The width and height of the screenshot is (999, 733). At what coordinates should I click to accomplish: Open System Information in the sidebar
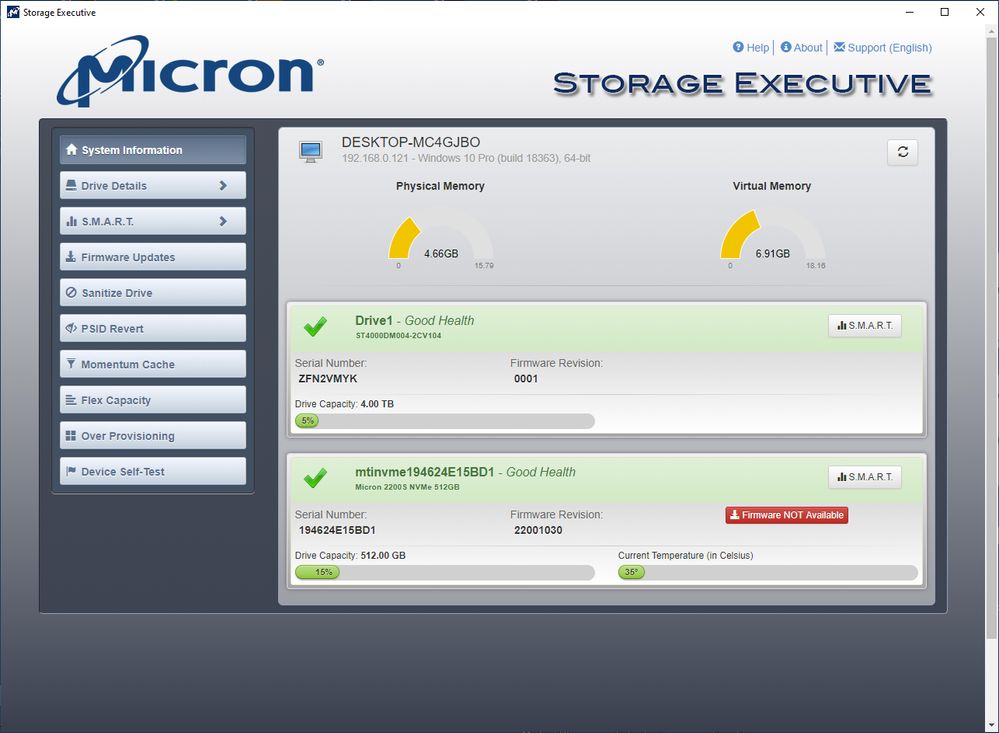(153, 150)
